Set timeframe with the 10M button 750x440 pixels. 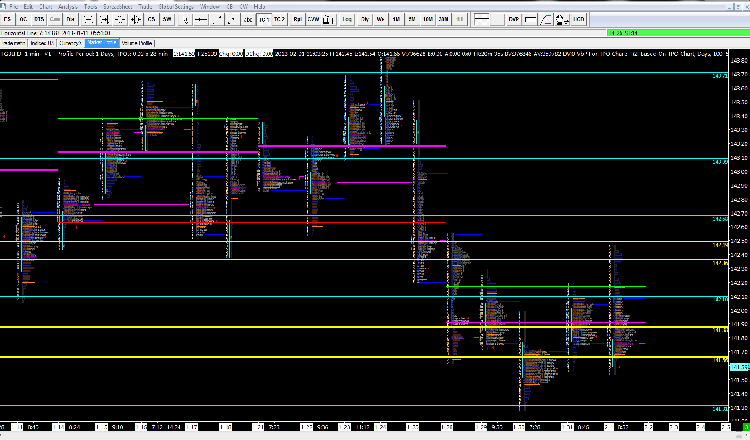tap(430, 19)
